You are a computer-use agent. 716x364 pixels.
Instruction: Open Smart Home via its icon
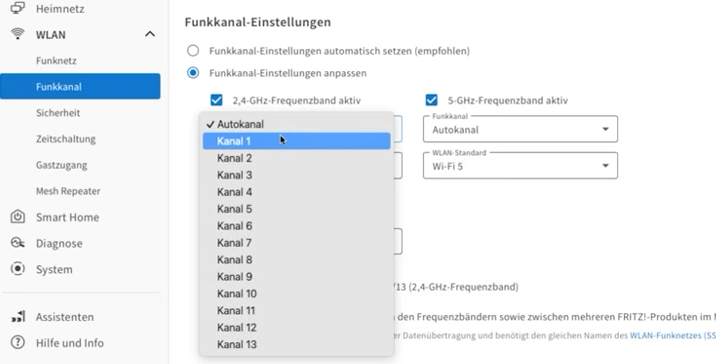pyautogui.click(x=17, y=216)
